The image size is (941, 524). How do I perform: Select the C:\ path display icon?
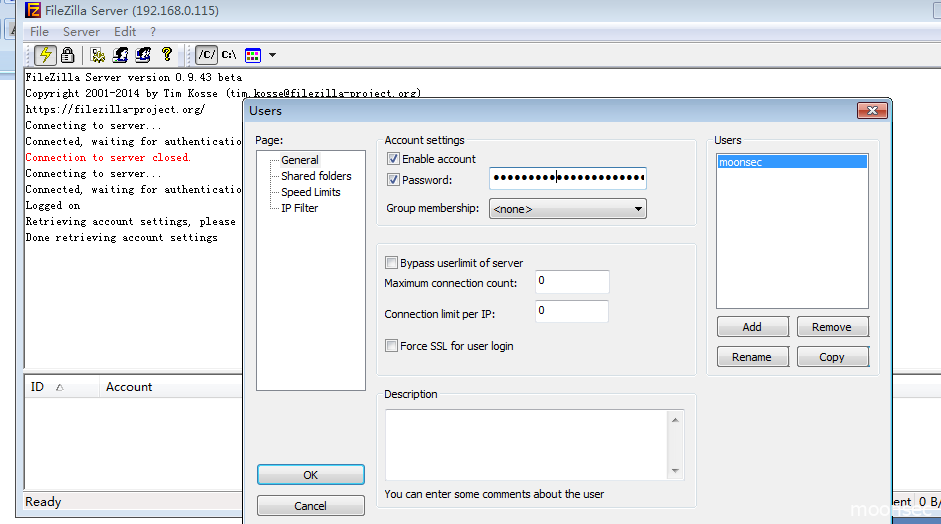click(x=229, y=55)
